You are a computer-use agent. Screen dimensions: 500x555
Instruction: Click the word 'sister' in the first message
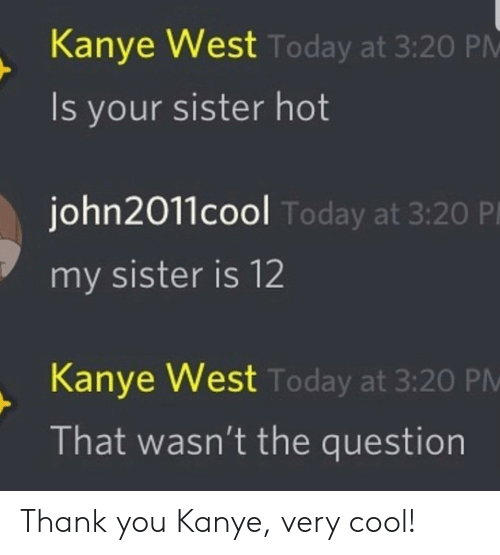click(218, 107)
